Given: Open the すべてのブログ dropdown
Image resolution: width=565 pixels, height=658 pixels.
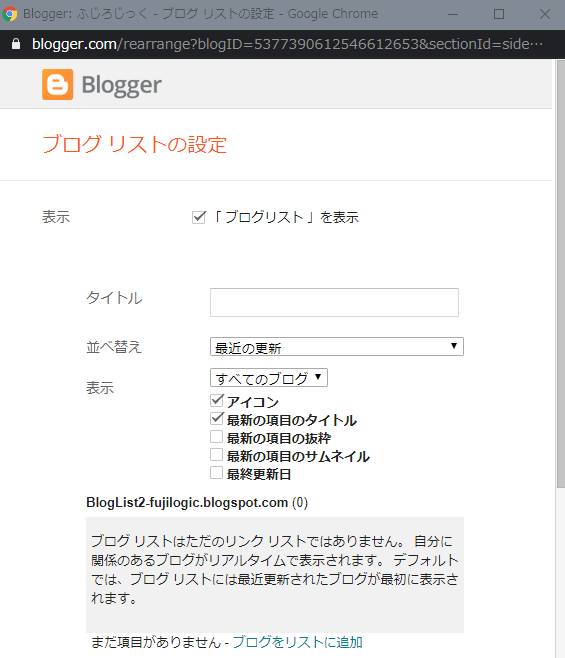Looking at the screenshot, I should (x=269, y=378).
